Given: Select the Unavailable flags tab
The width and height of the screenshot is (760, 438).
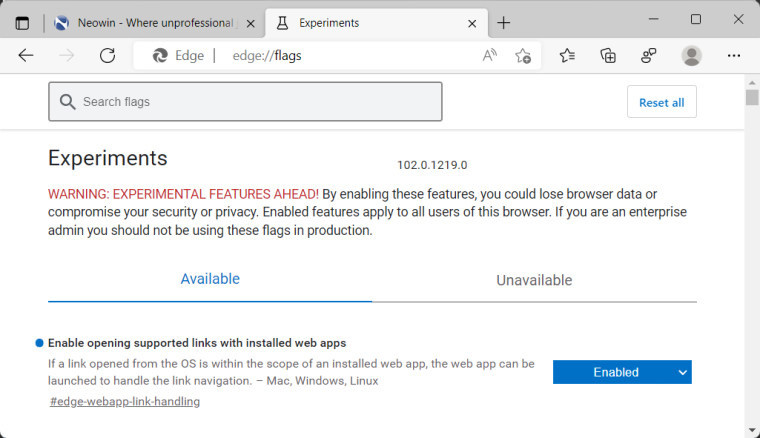Looking at the screenshot, I should (534, 280).
